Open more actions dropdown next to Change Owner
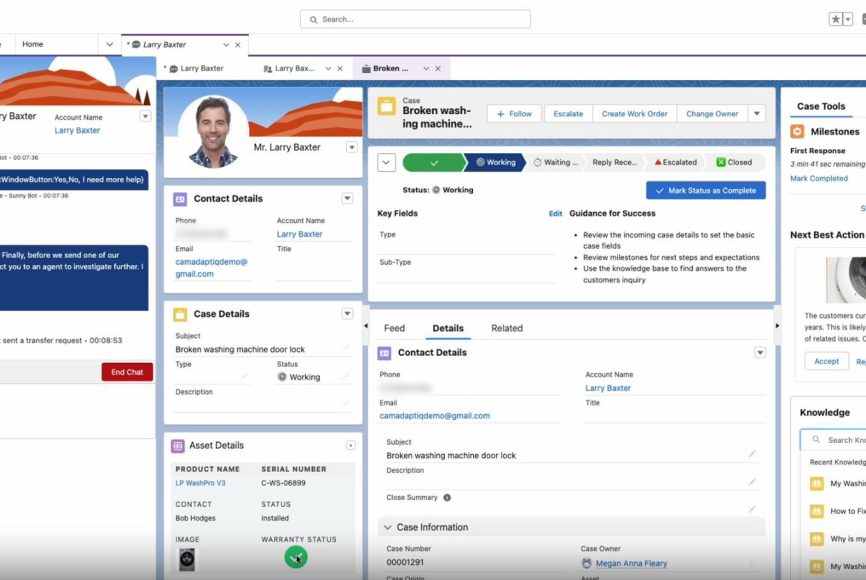Viewport: 866px width, 580px height. click(x=757, y=114)
